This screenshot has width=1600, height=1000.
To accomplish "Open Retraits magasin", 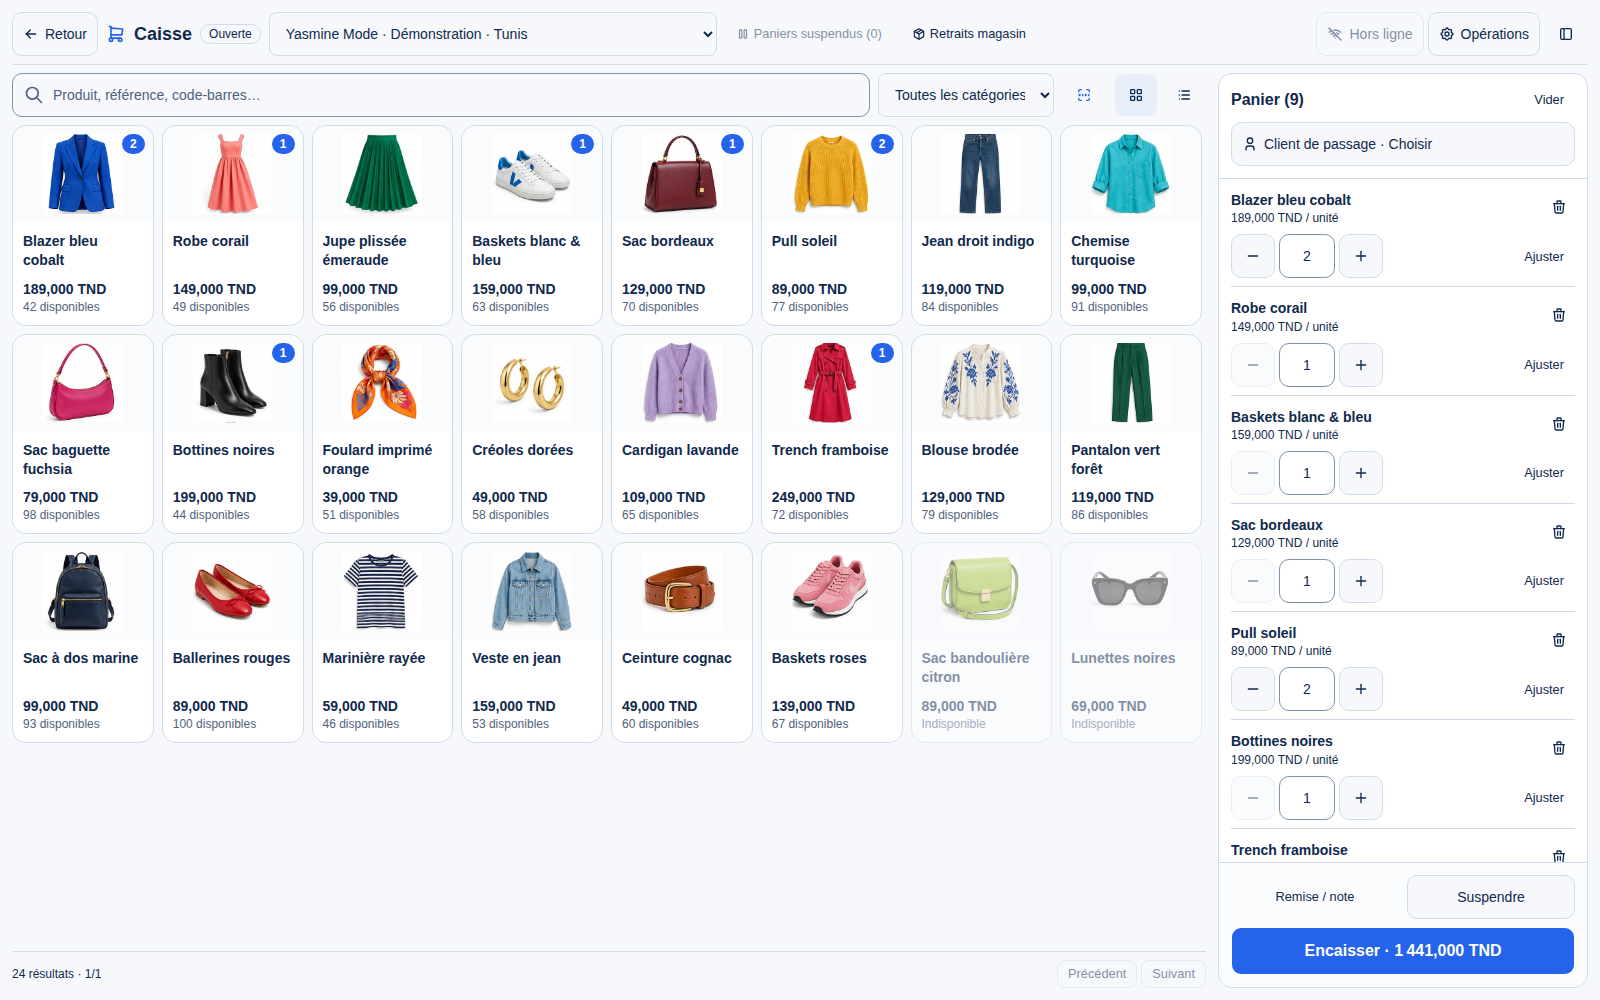I will coord(969,34).
